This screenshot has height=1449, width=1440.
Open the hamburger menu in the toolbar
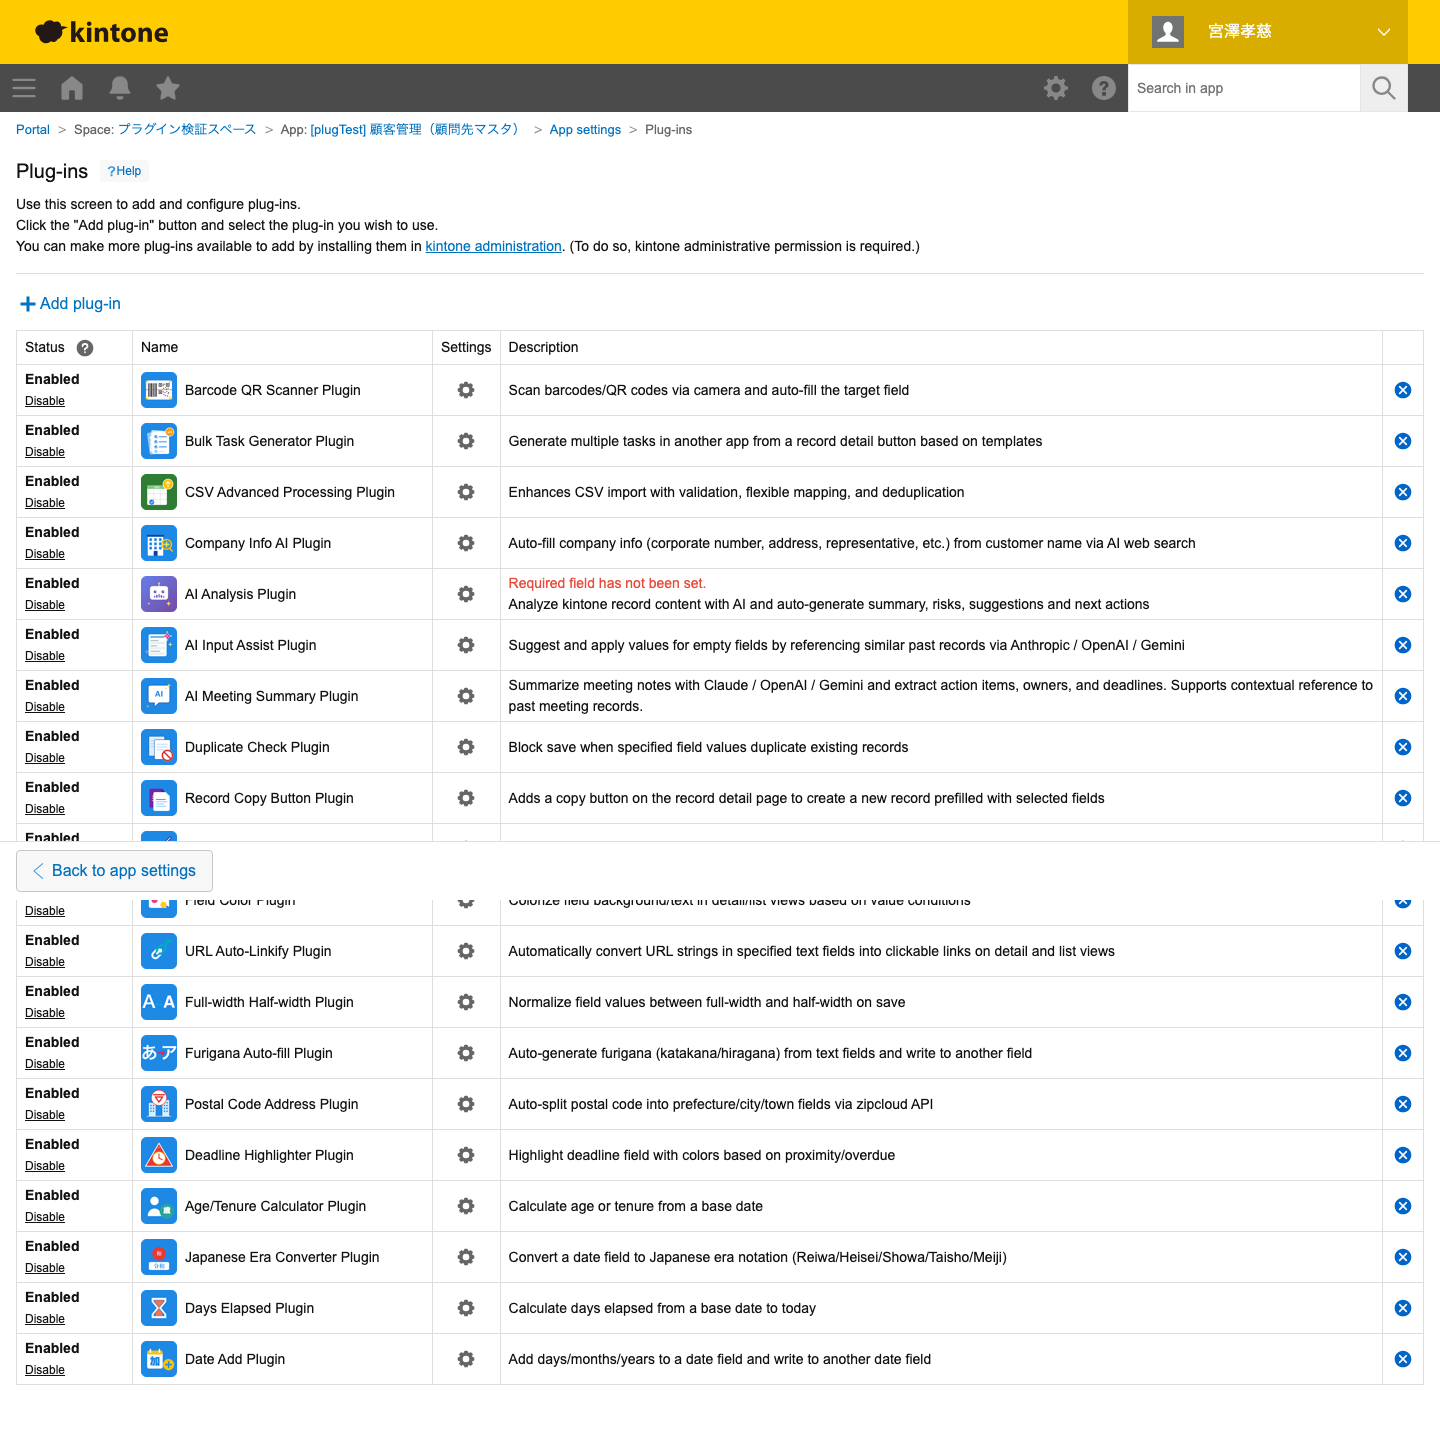24,88
